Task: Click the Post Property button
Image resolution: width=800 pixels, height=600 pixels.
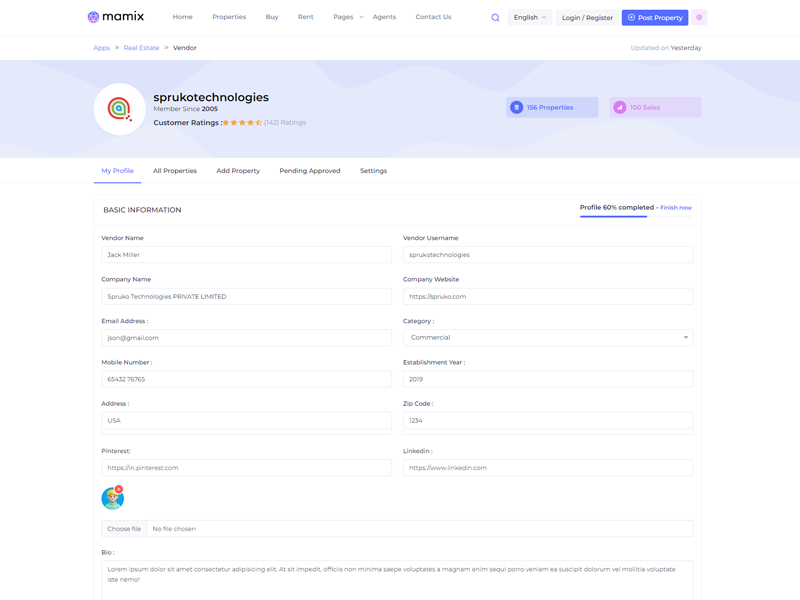Action: coord(655,18)
